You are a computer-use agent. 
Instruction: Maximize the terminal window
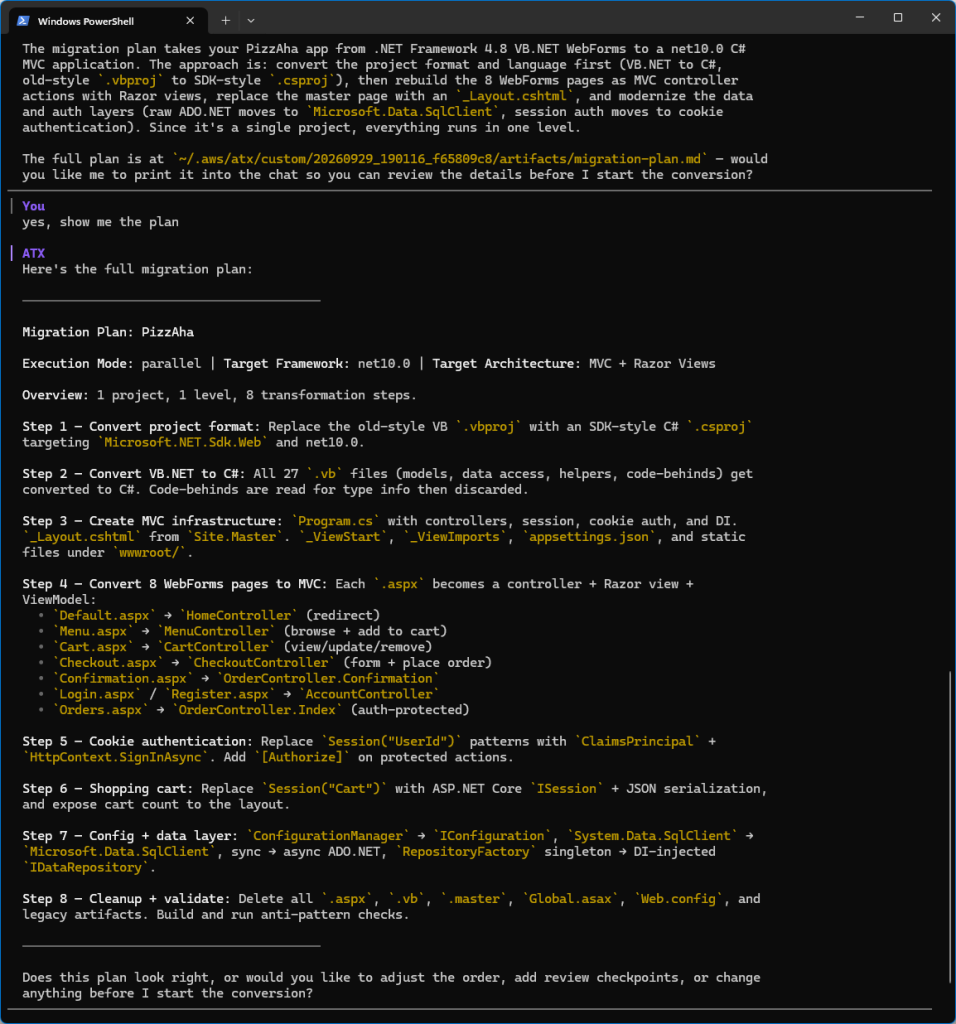point(898,18)
